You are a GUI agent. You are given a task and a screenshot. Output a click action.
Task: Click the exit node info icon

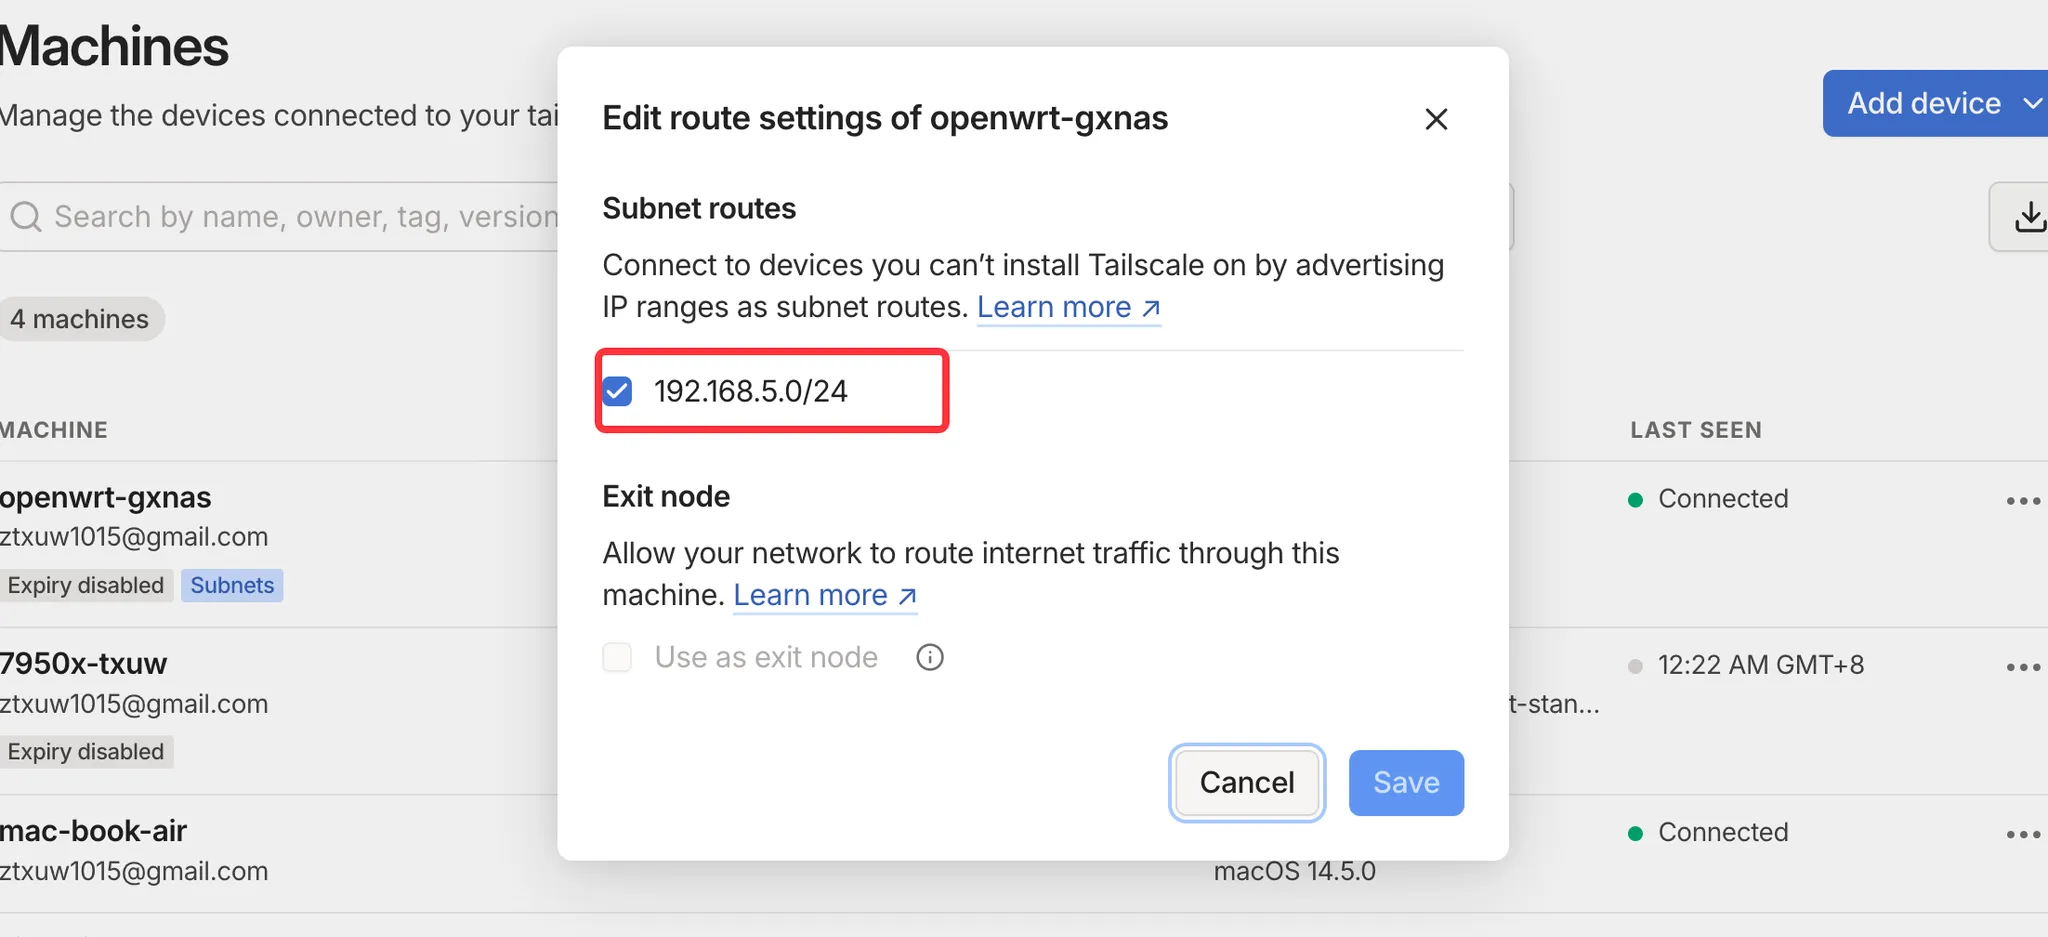[930, 657]
